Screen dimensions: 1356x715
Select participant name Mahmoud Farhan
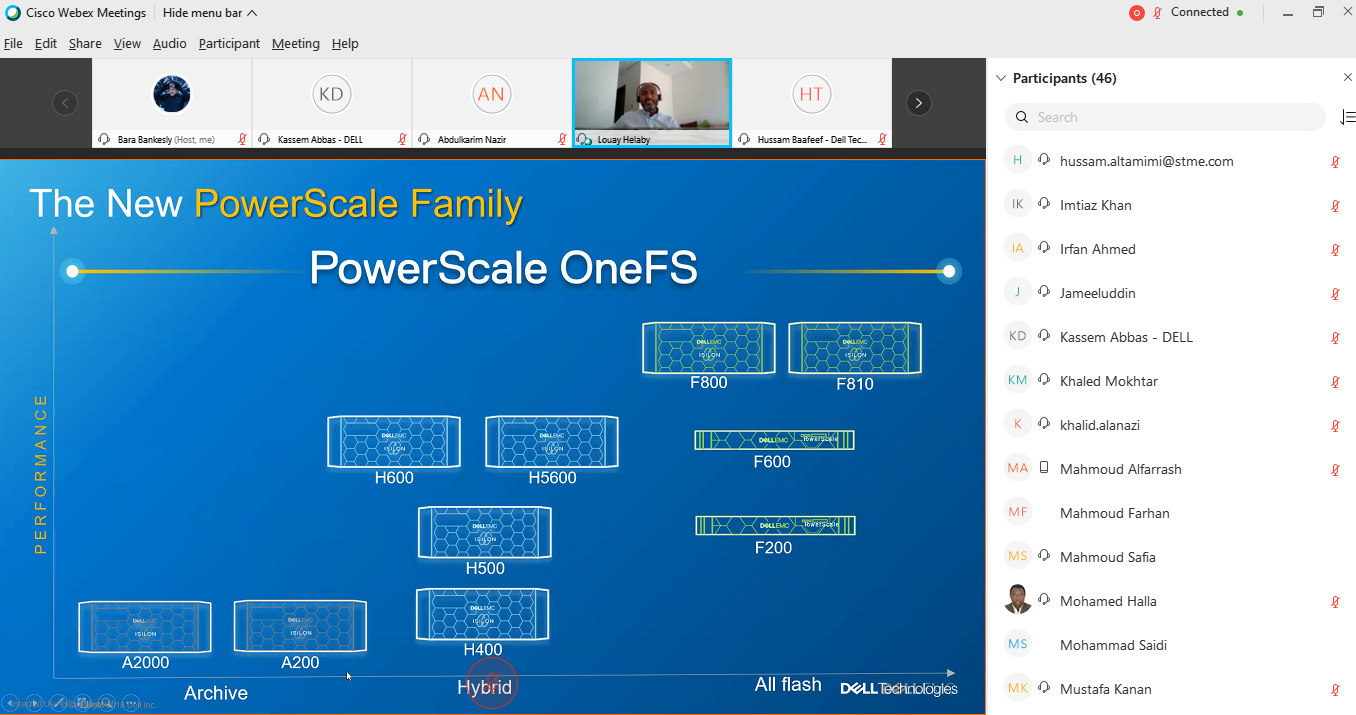[x=1114, y=513]
